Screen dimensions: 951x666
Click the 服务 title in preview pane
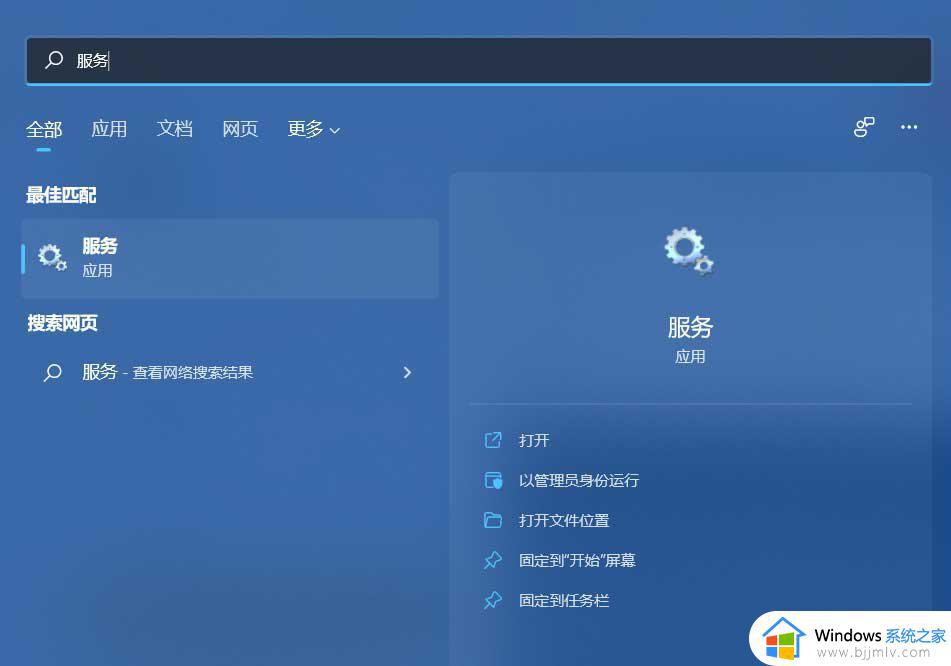click(x=690, y=328)
